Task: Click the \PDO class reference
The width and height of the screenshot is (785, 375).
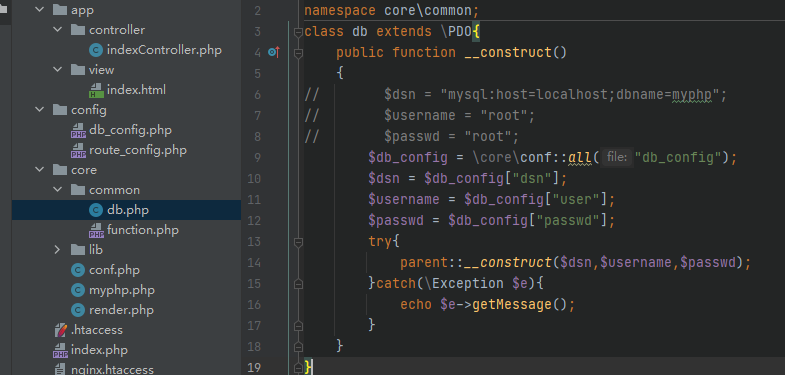Action: 456,32
